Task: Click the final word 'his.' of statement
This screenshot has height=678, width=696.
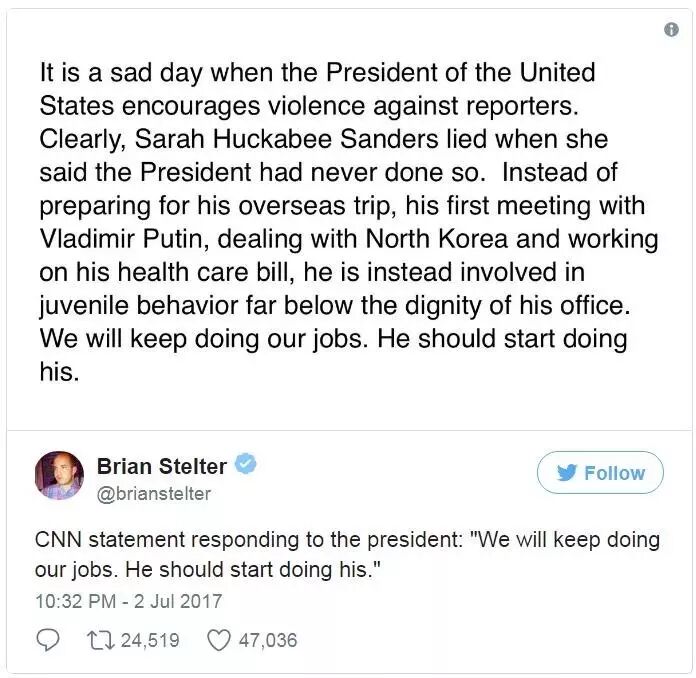Action: pos(59,372)
